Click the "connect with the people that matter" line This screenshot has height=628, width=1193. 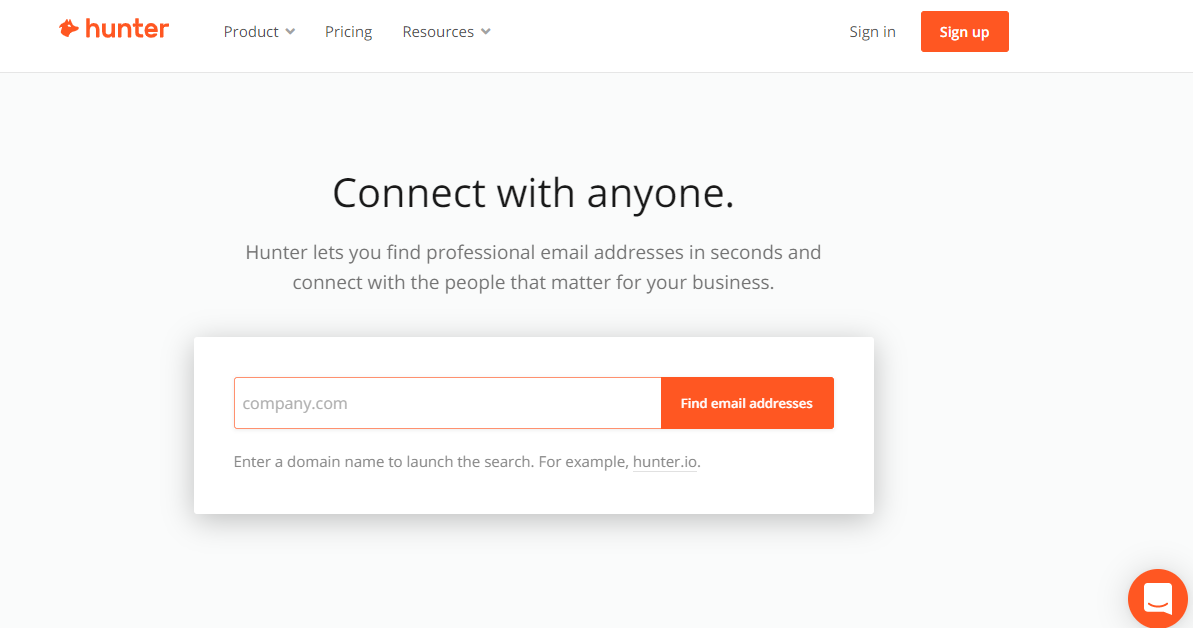[x=533, y=282]
